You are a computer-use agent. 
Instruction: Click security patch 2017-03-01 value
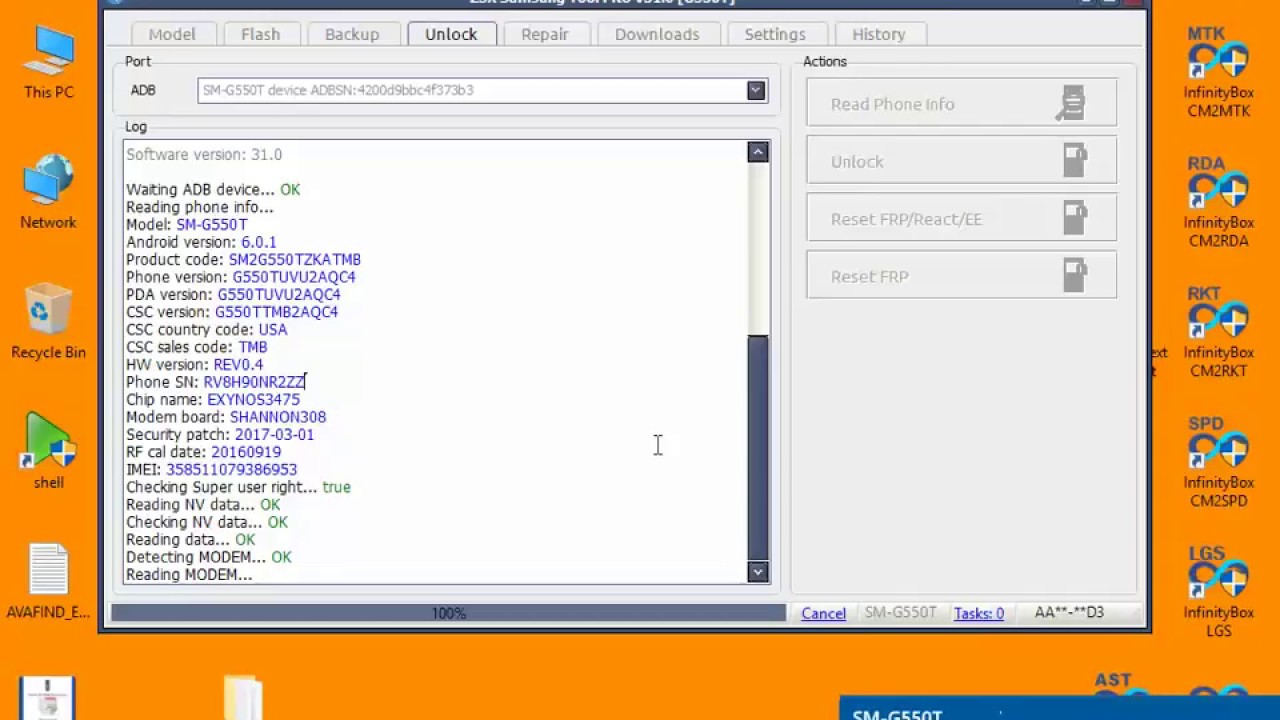point(274,434)
